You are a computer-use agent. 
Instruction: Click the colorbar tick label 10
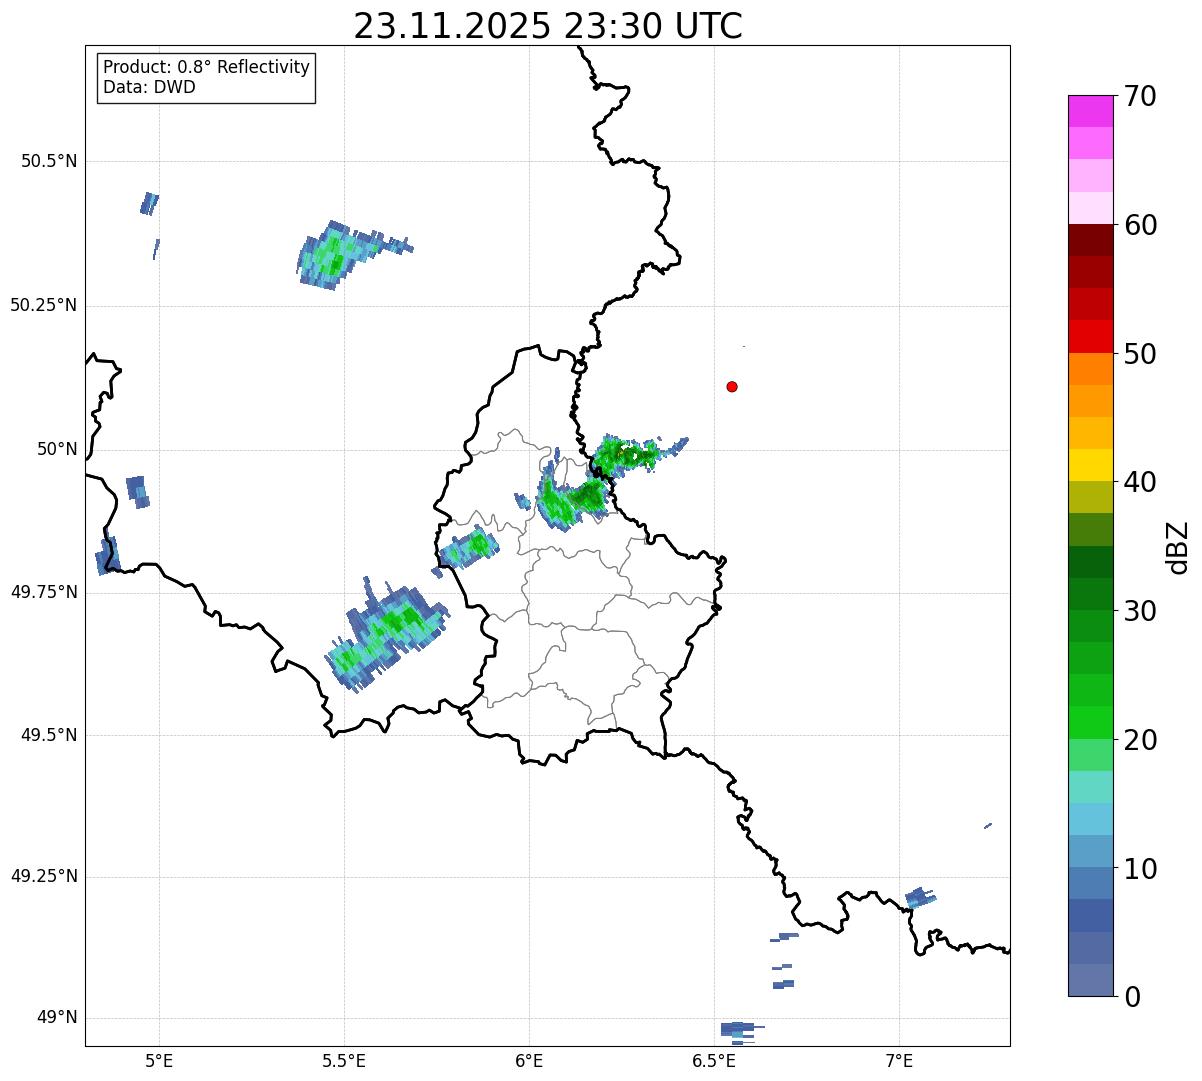click(1140, 868)
